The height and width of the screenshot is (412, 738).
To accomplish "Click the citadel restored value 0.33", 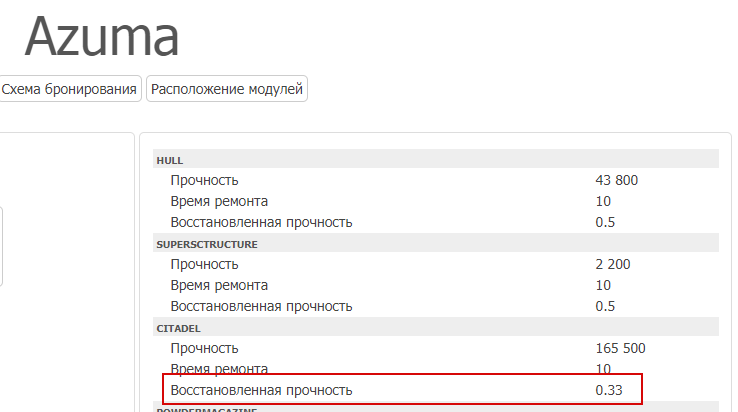I will [x=609, y=390].
